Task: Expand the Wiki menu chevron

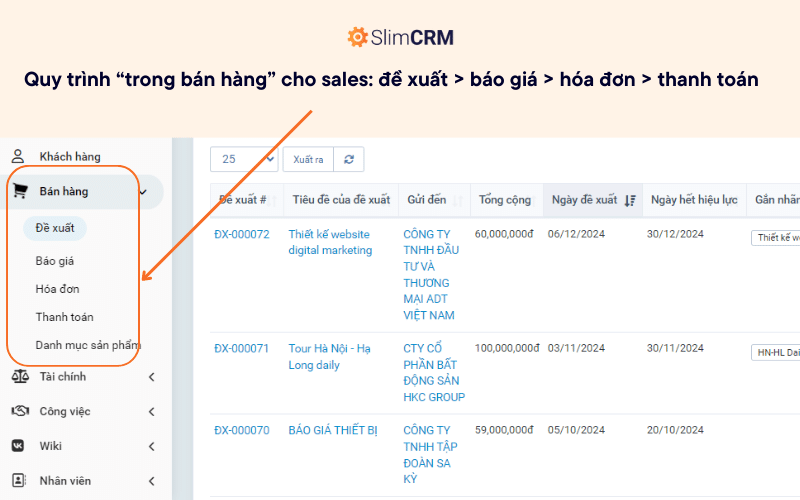Action: click(152, 446)
